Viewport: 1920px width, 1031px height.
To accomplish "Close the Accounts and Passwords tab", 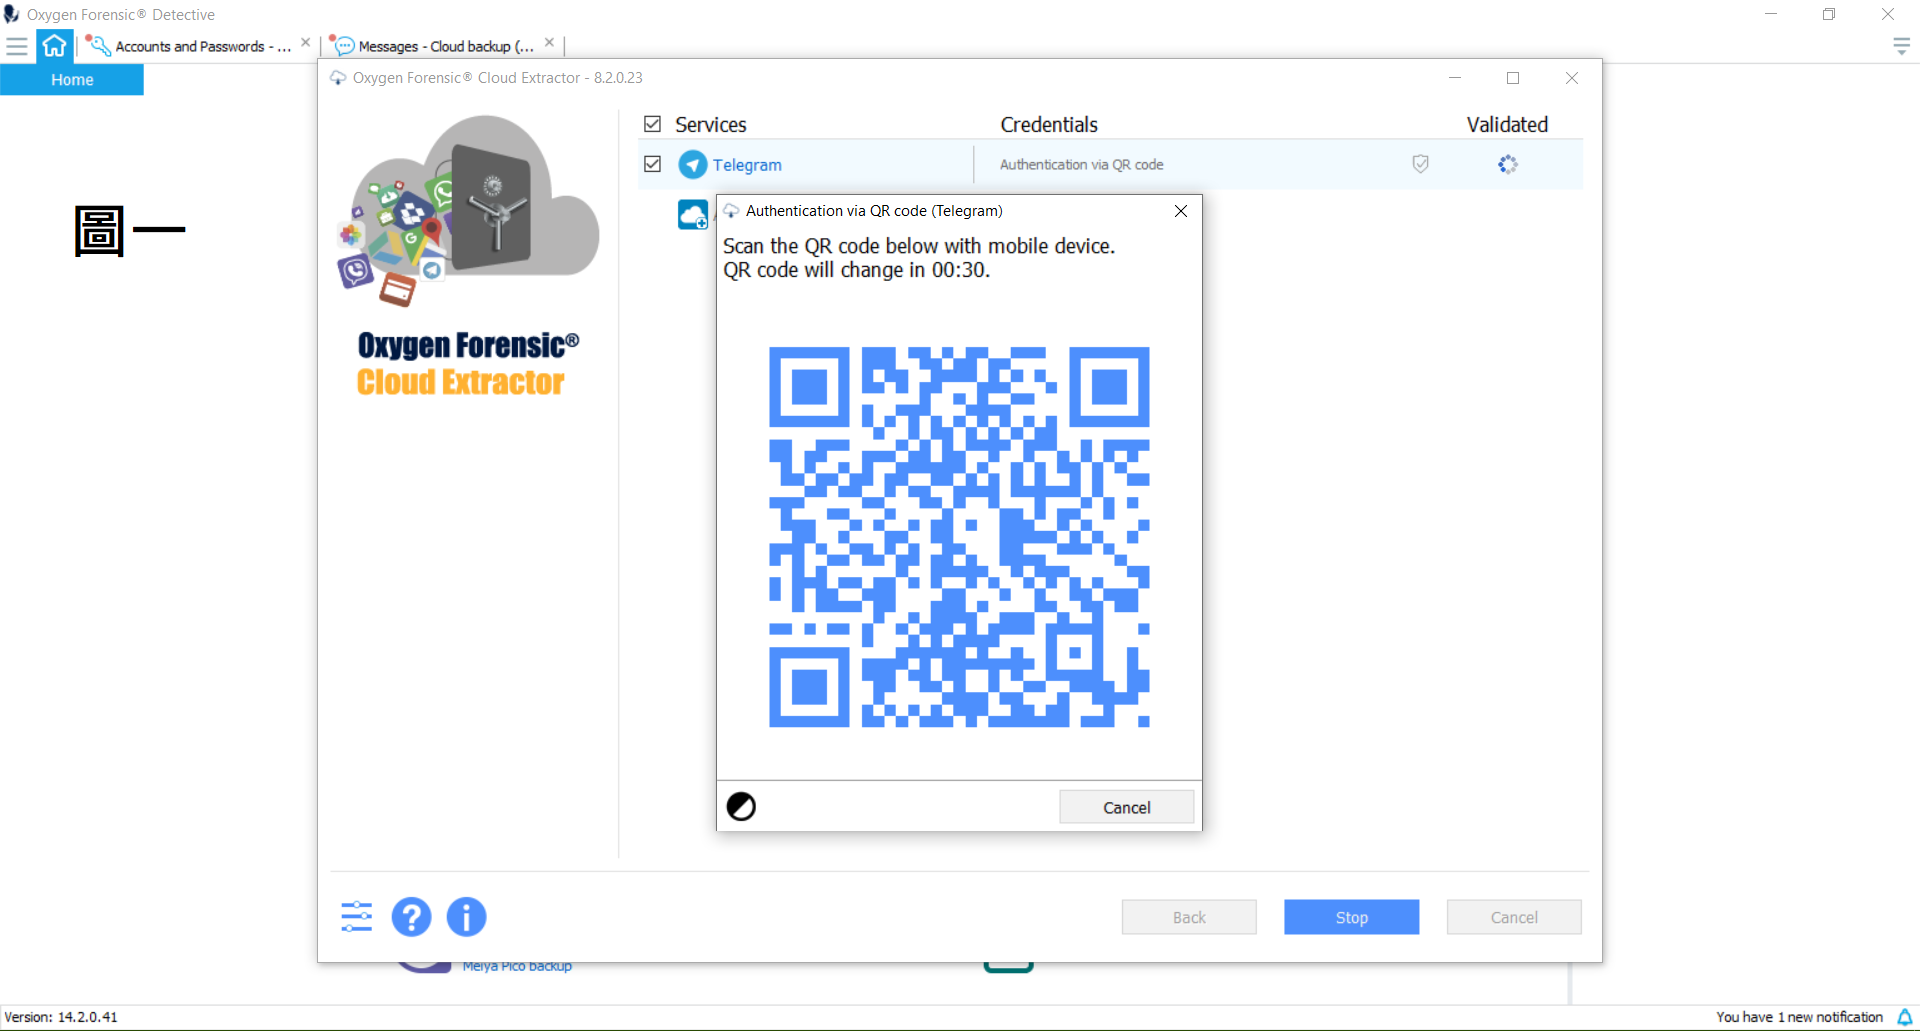I will pos(306,43).
